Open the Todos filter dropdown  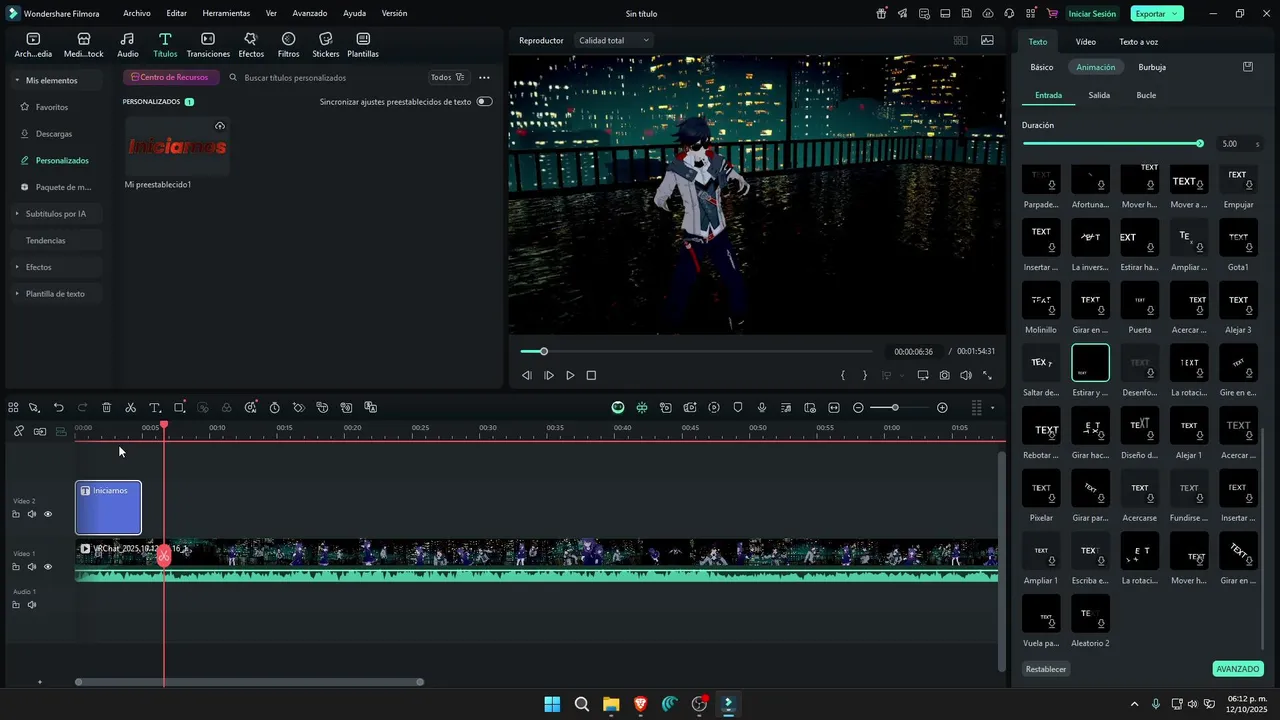(x=447, y=77)
